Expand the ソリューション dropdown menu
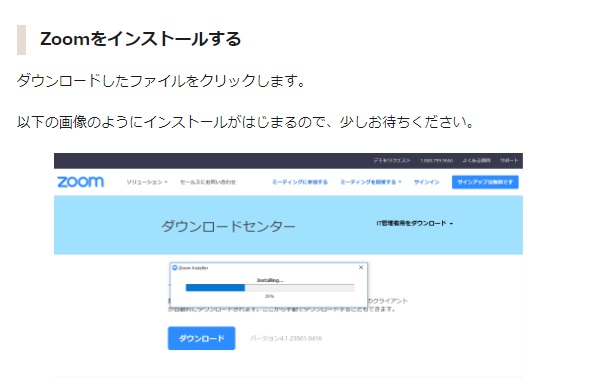This screenshot has width=615, height=385. pyautogui.click(x=147, y=182)
